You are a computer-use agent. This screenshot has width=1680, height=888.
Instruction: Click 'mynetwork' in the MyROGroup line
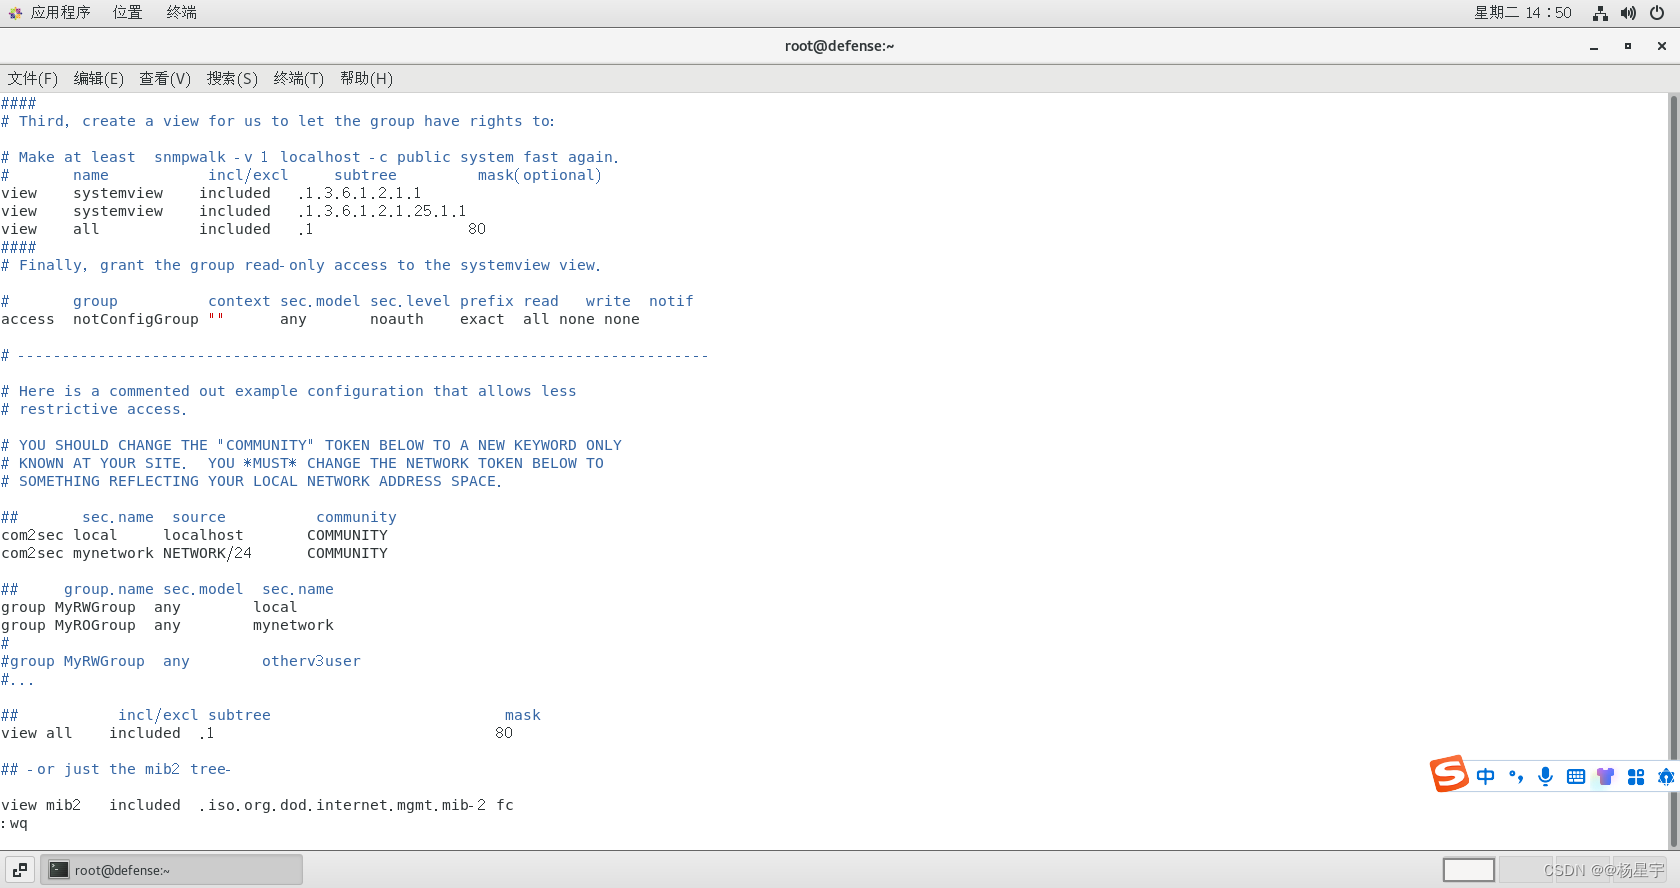[x=293, y=625]
